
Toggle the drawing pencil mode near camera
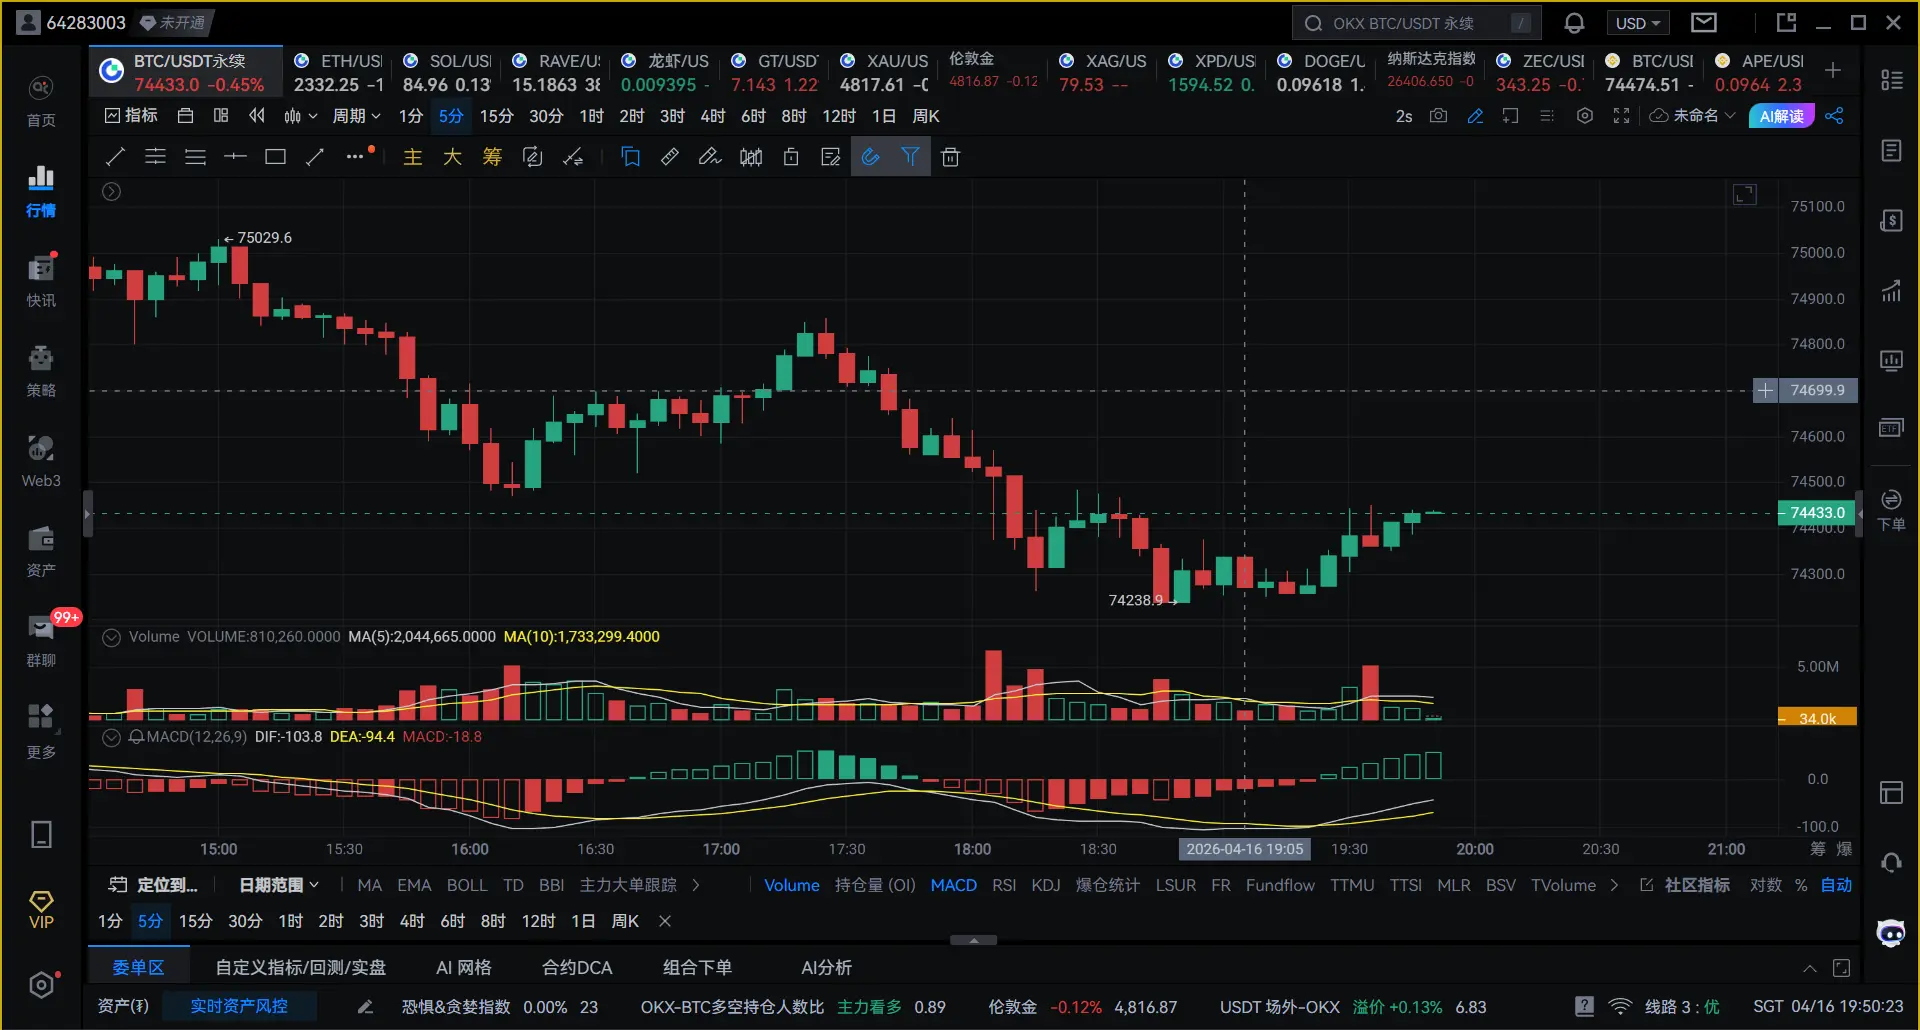click(x=1475, y=116)
